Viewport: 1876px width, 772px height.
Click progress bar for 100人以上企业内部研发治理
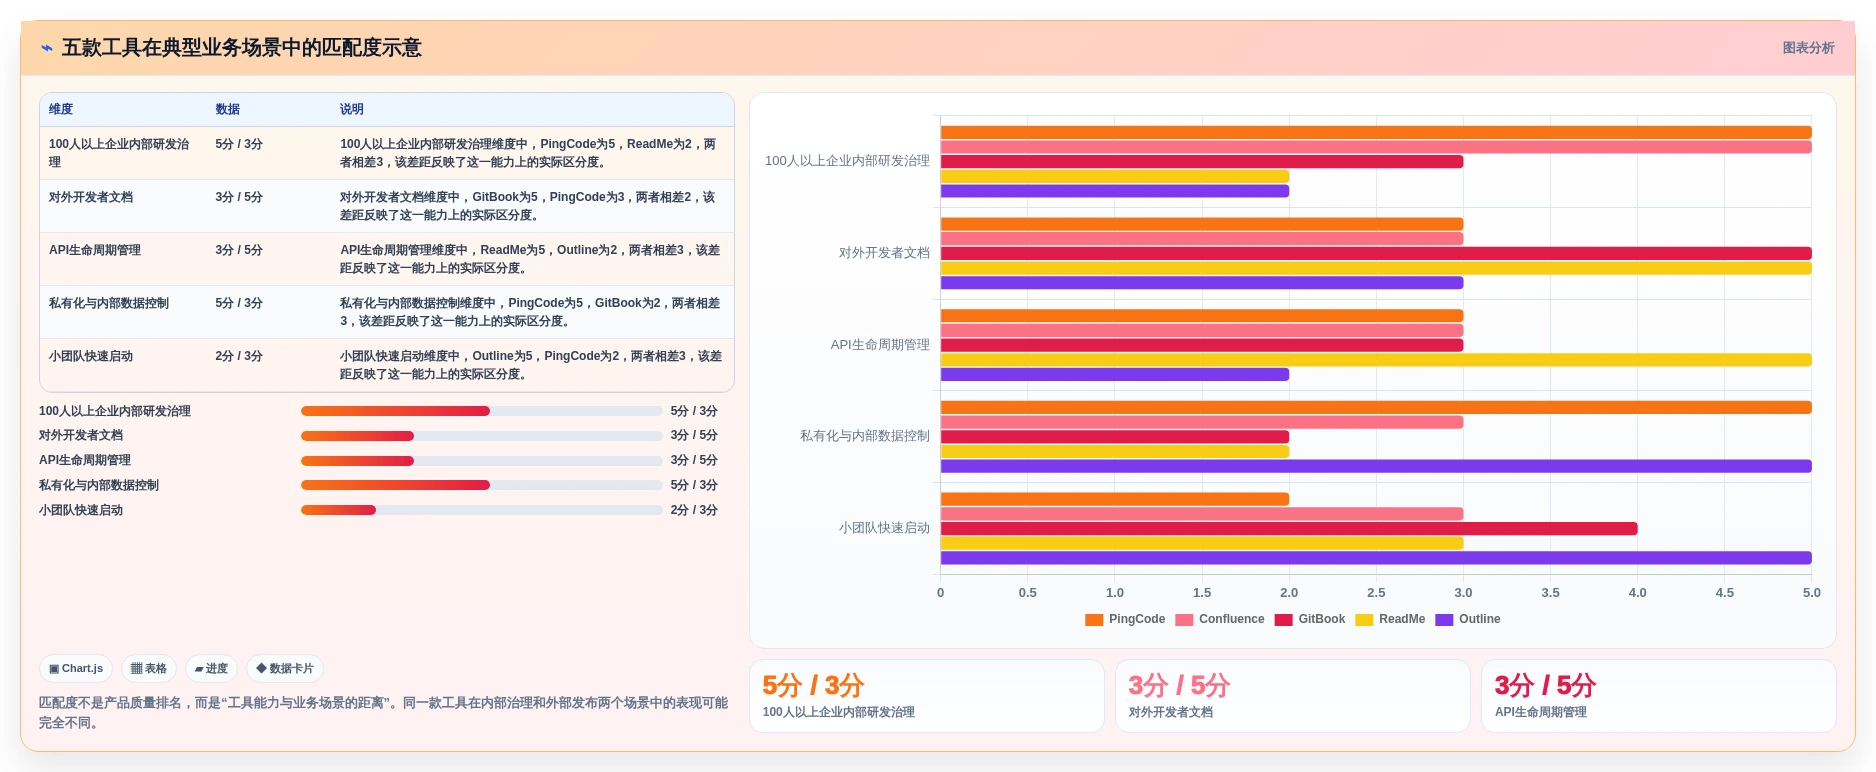[481, 411]
